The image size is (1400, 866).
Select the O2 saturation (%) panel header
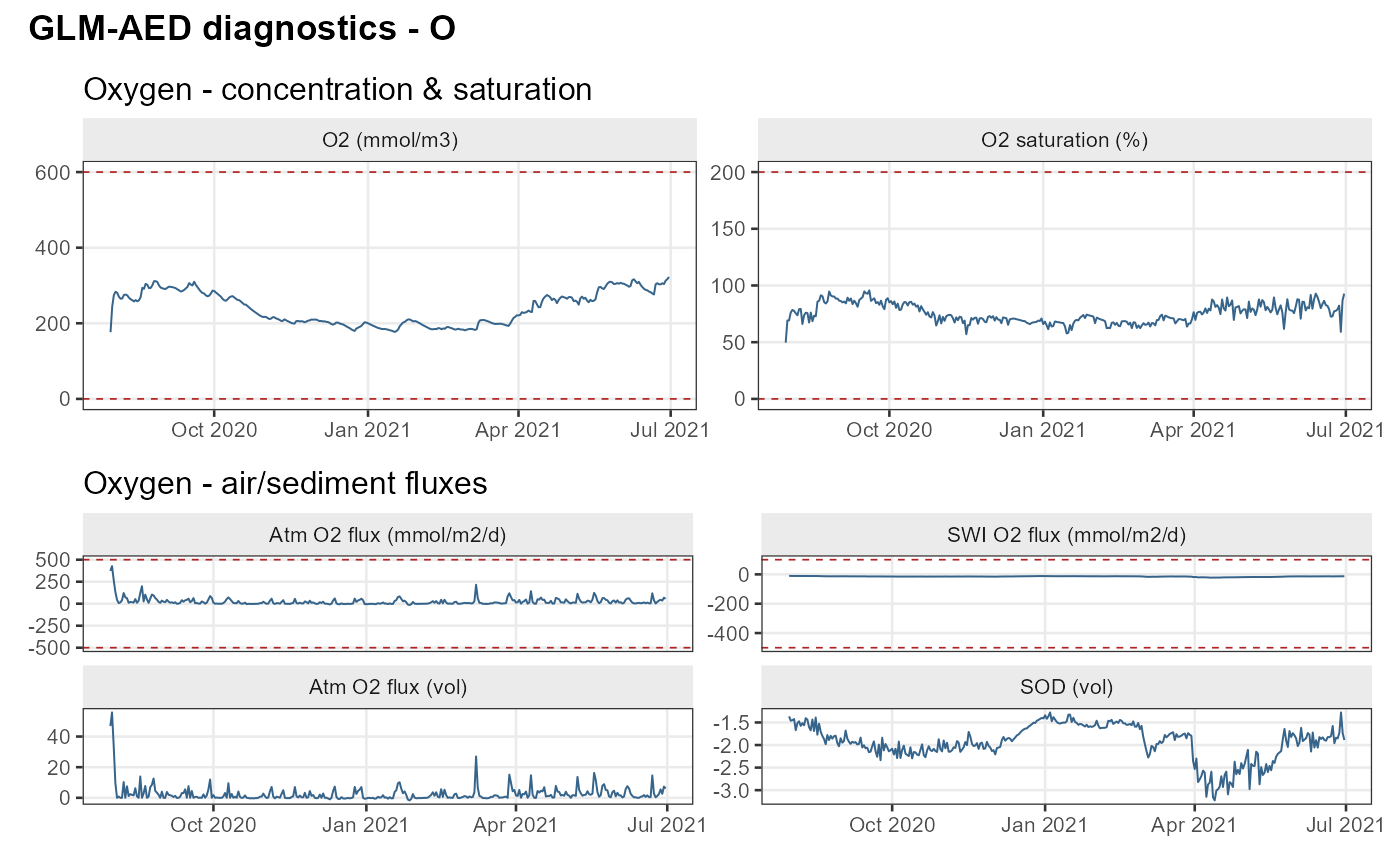point(1064,140)
